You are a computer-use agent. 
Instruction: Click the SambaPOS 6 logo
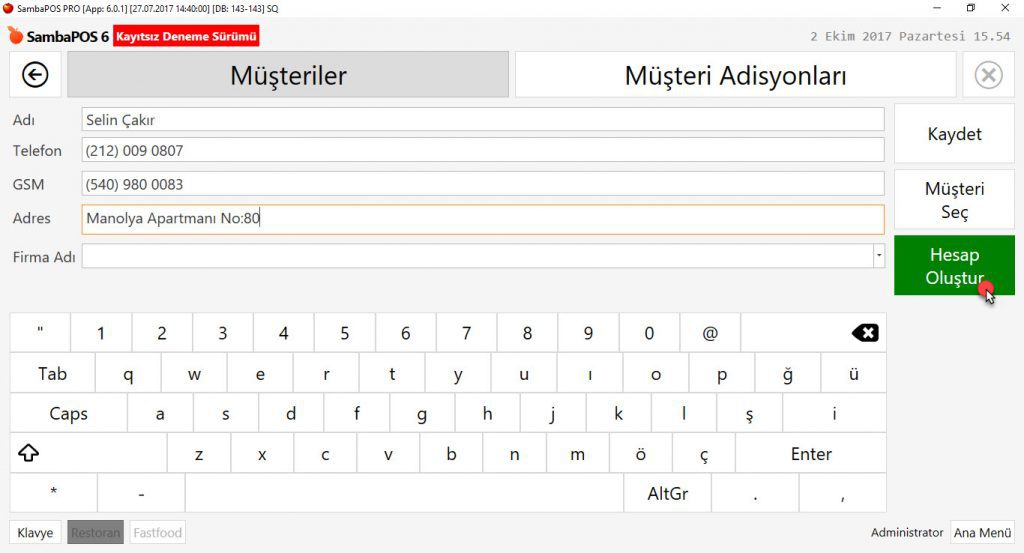tap(59, 37)
